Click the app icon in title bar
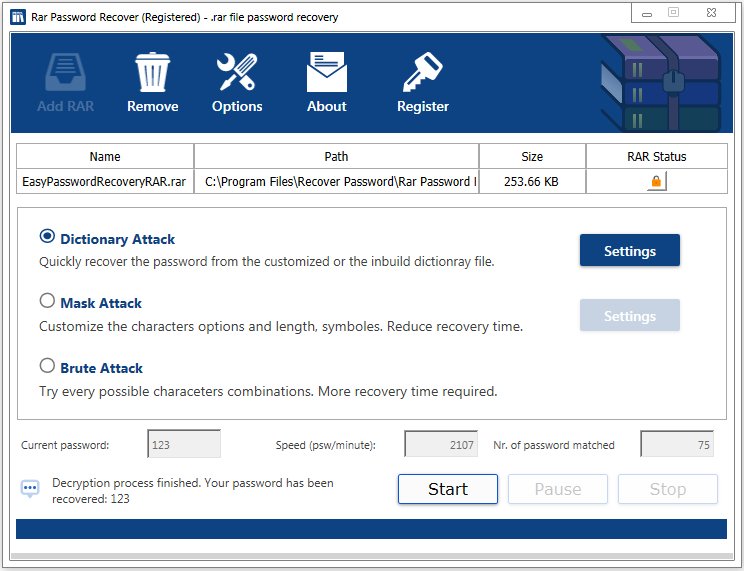Viewport: 744px width, 571px height. (18, 17)
